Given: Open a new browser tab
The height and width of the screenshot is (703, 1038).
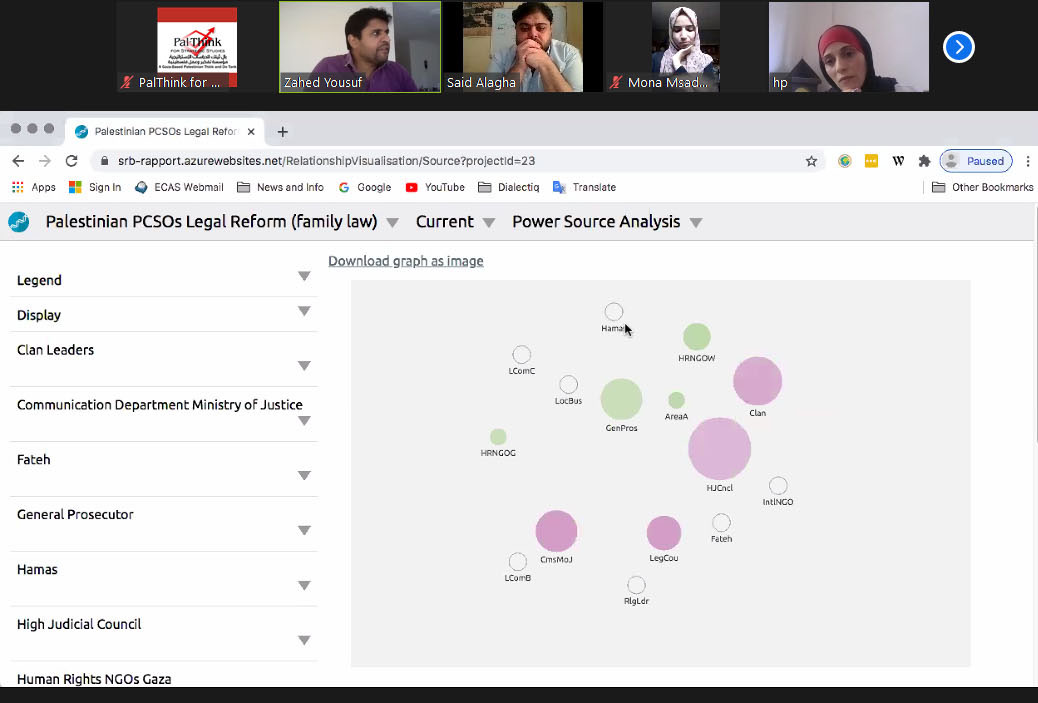Looking at the screenshot, I should 282,132.
